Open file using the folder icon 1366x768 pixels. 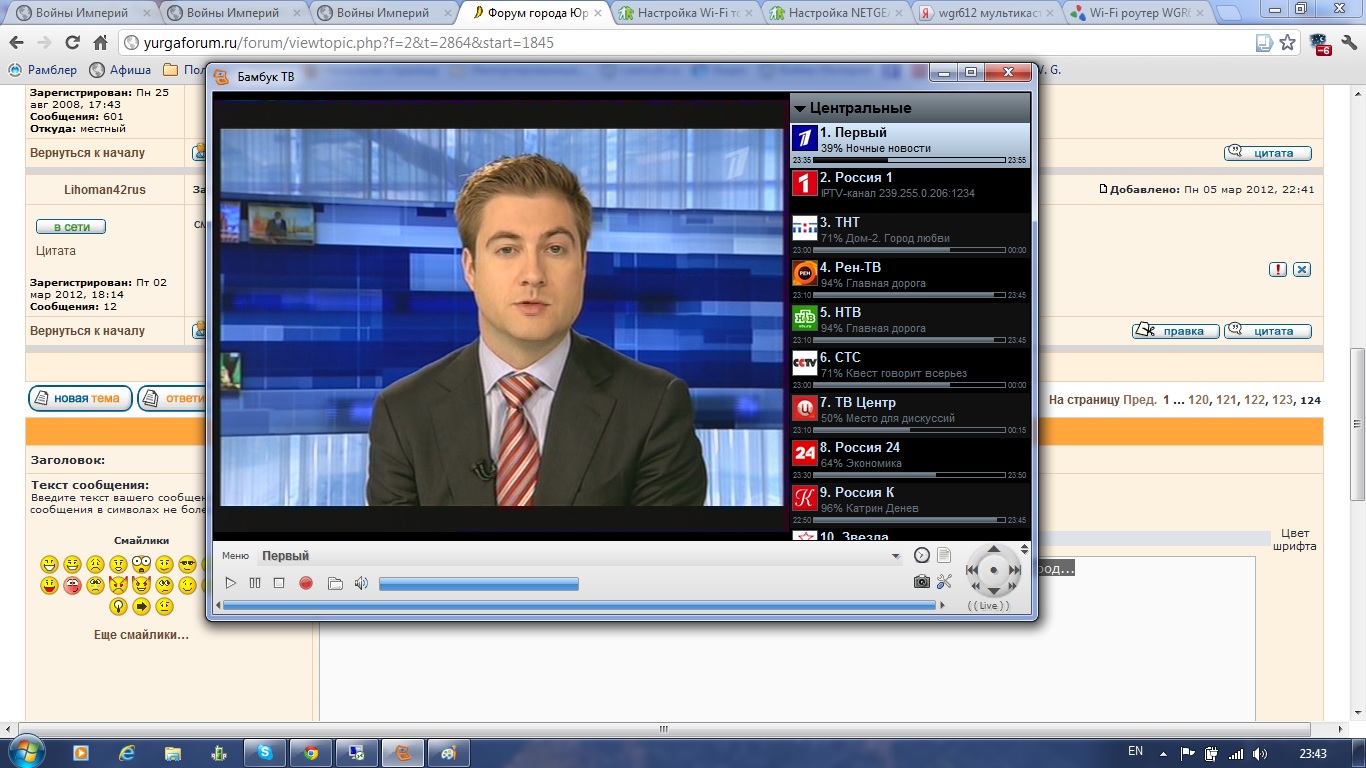335,583
